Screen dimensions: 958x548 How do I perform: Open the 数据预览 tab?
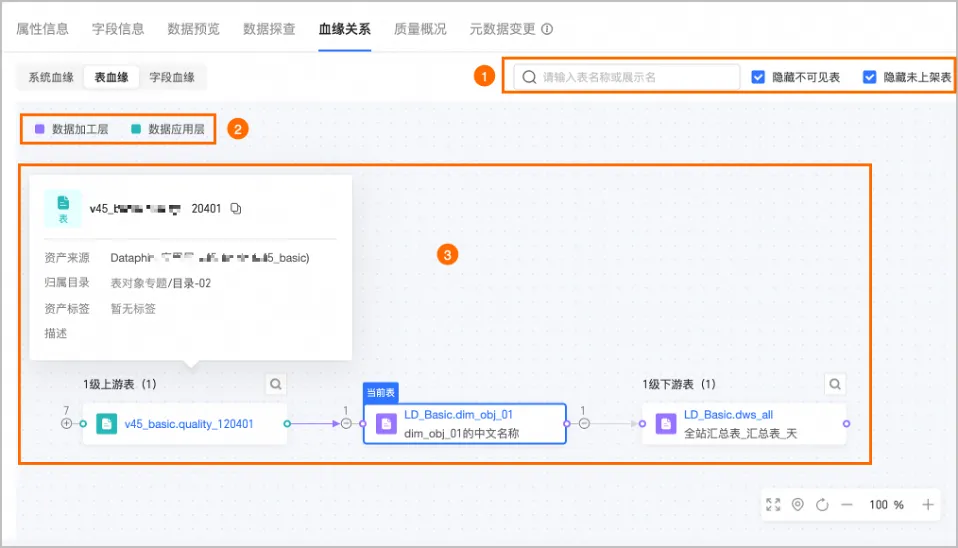click(x=193, y=29)
